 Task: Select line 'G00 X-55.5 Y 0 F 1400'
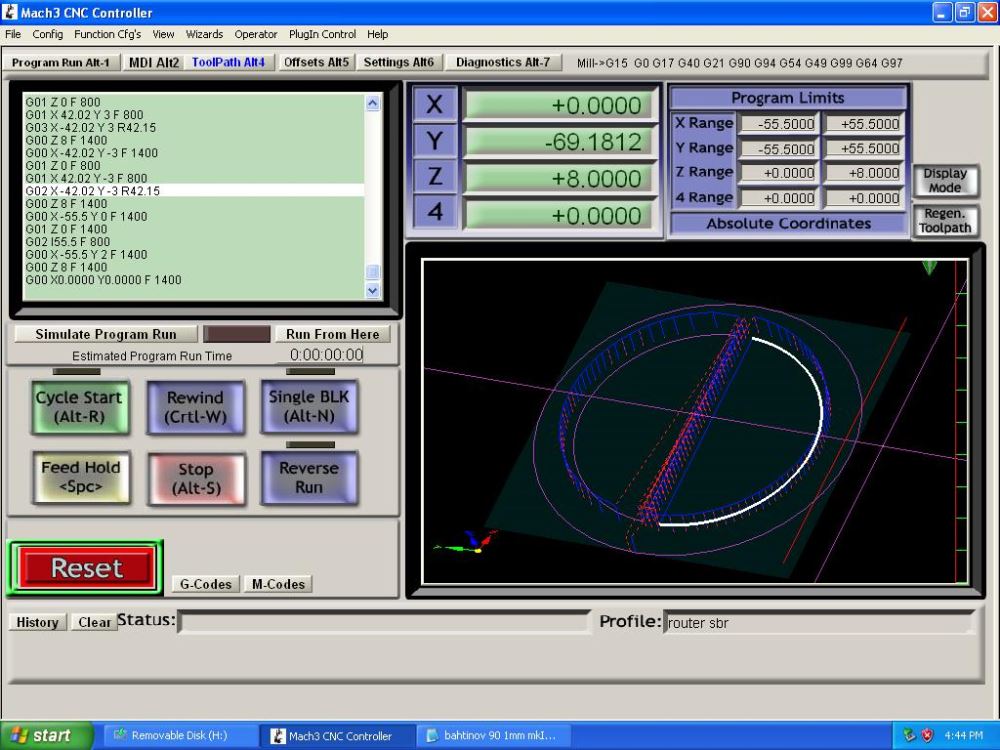pyautogui.click(x=86, y=216)
